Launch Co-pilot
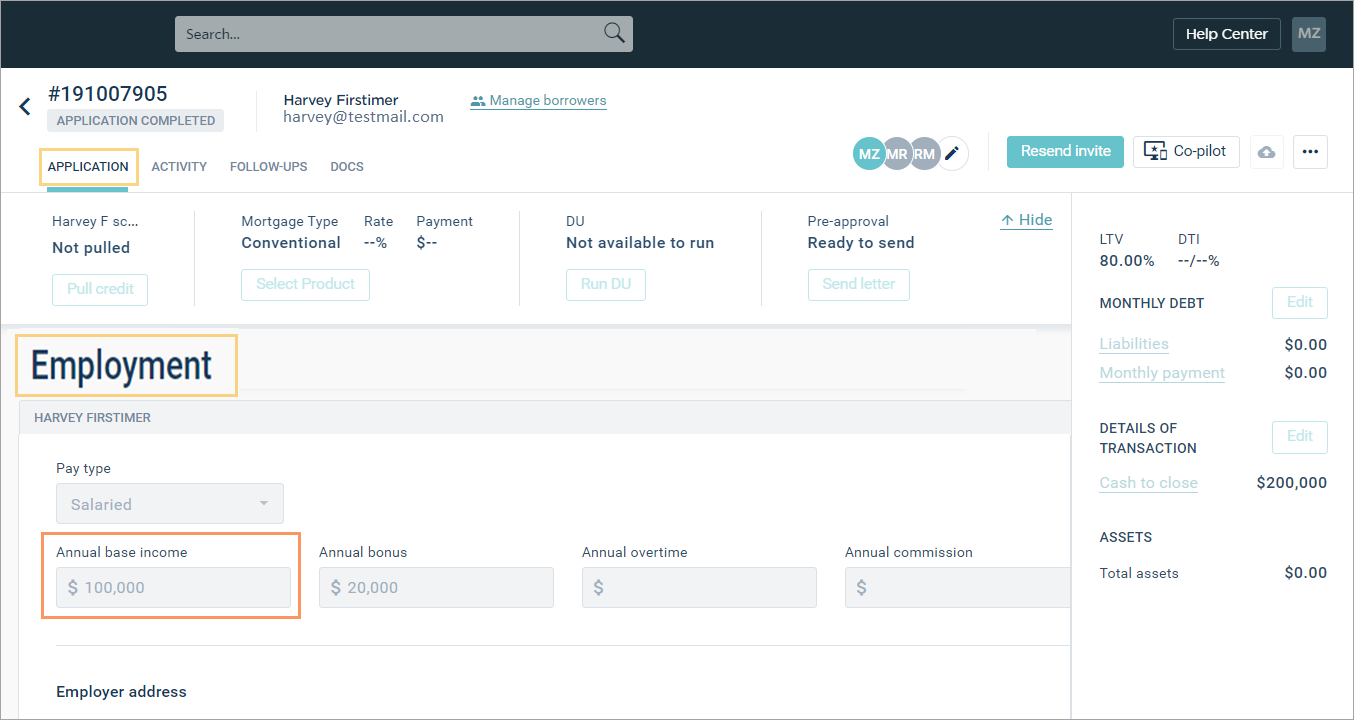 pos(1187,151)
